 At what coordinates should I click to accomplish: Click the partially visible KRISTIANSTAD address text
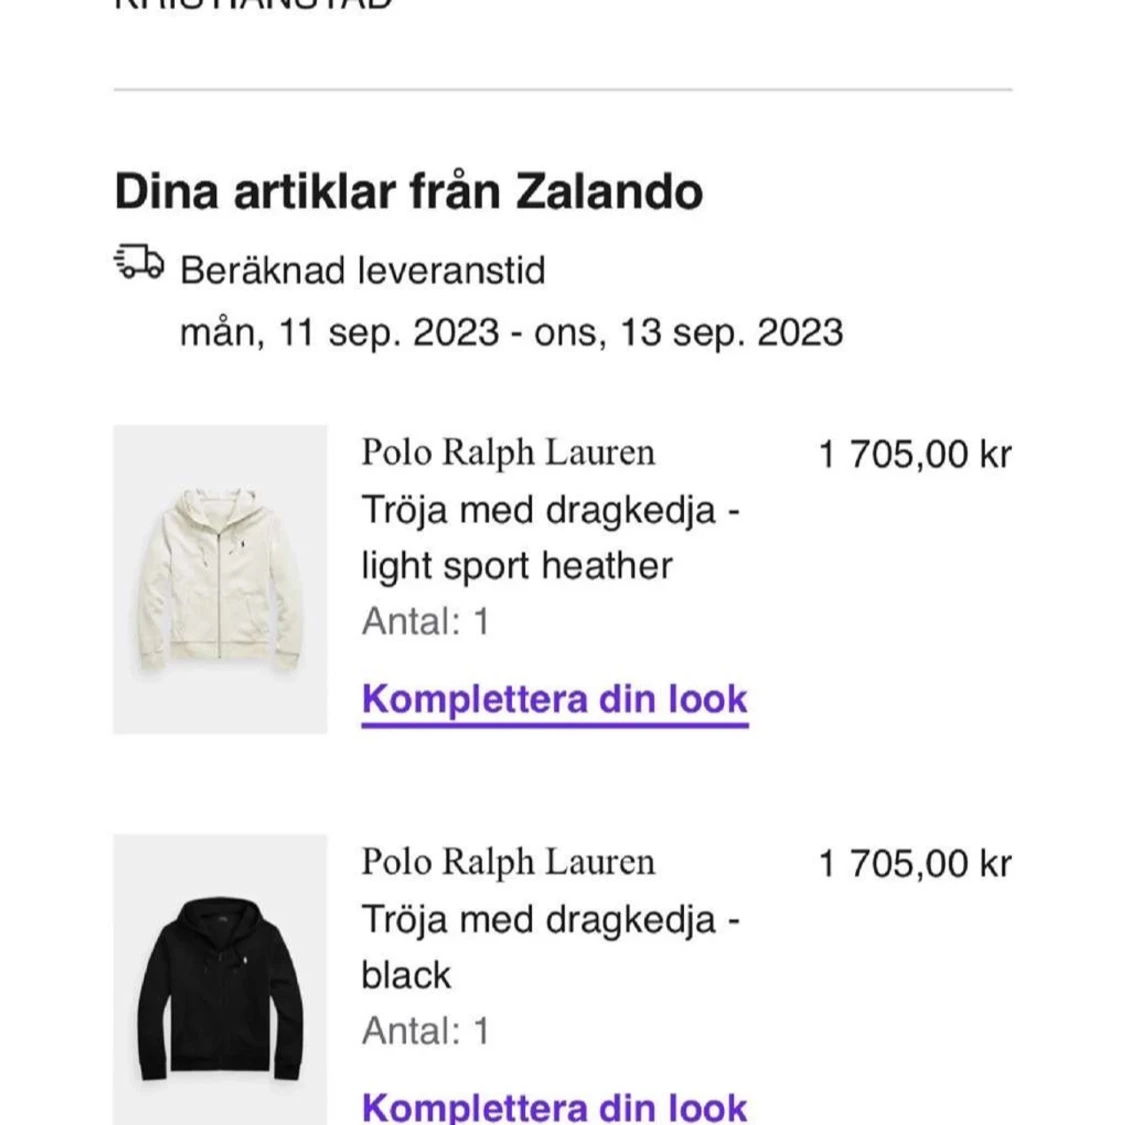(x=253, y=4)
